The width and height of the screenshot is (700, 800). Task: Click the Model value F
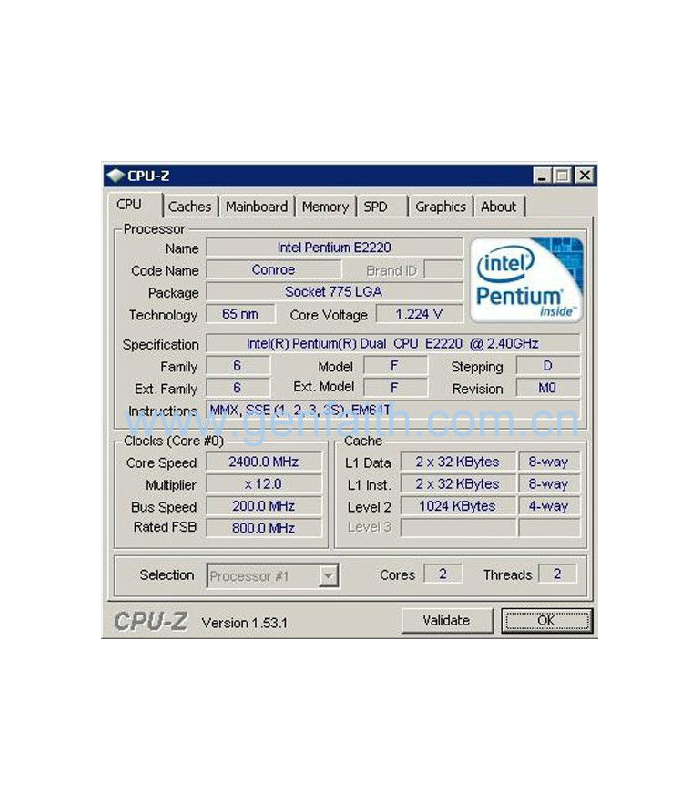coord(395,365)
